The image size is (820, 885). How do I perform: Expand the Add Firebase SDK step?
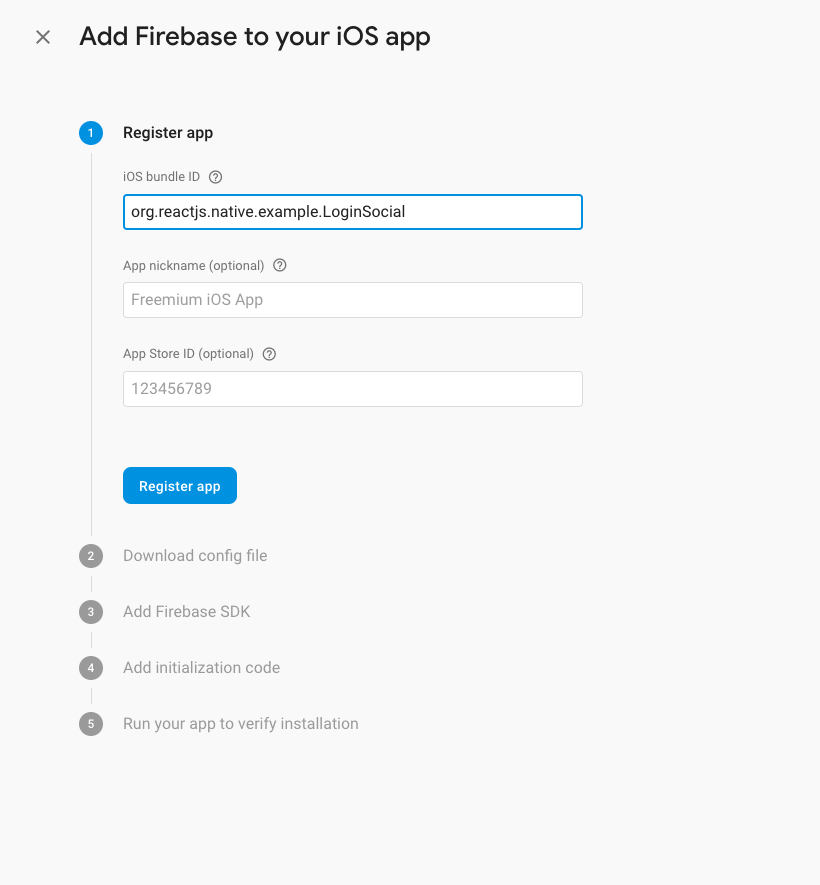186,612
